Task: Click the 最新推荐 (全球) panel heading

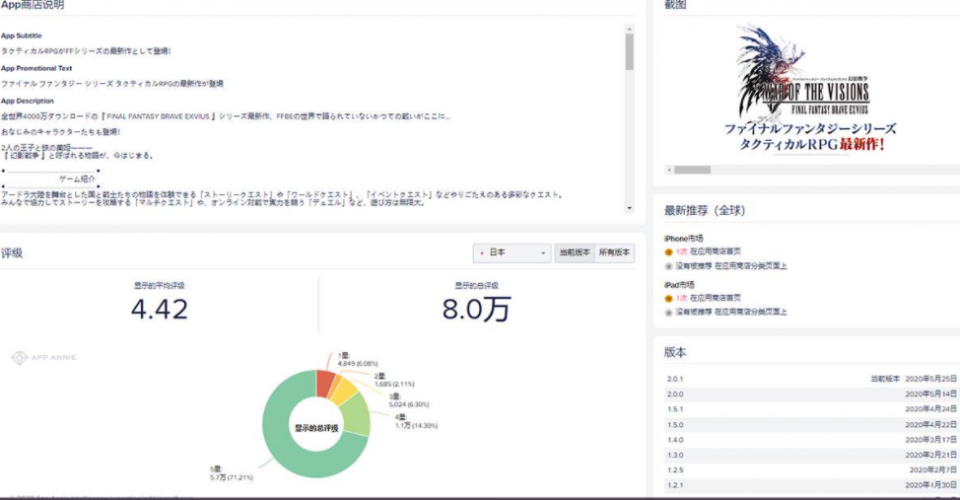Action: (705, 211)
